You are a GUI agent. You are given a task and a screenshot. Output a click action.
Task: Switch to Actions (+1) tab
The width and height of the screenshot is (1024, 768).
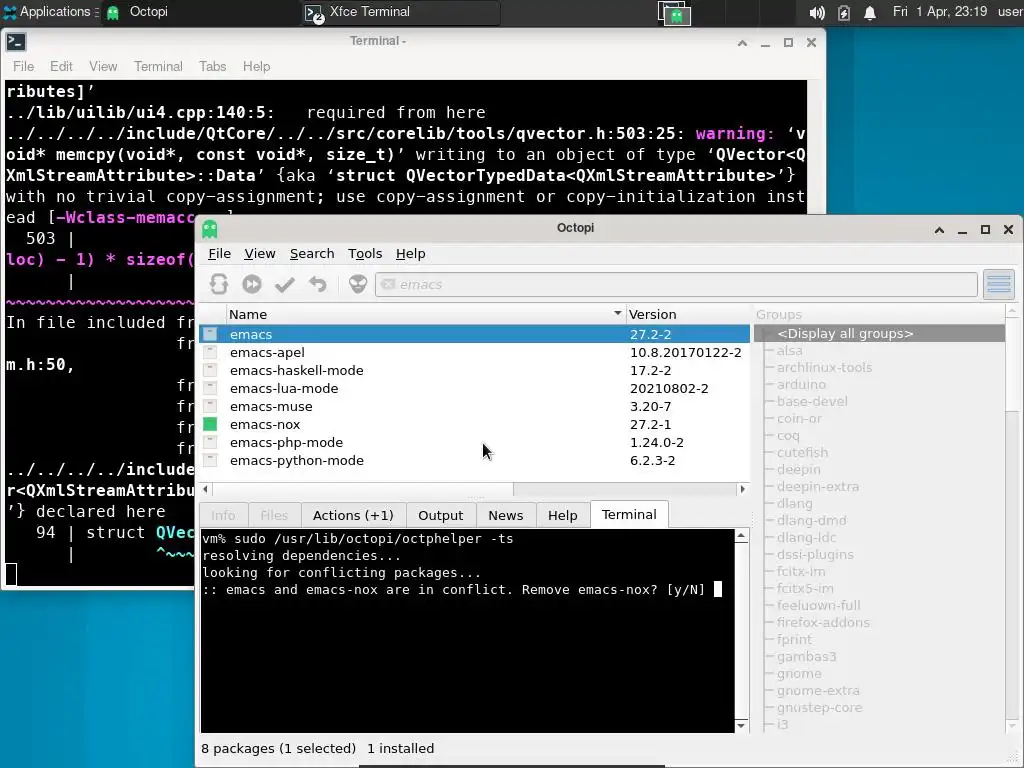(353, 515)
